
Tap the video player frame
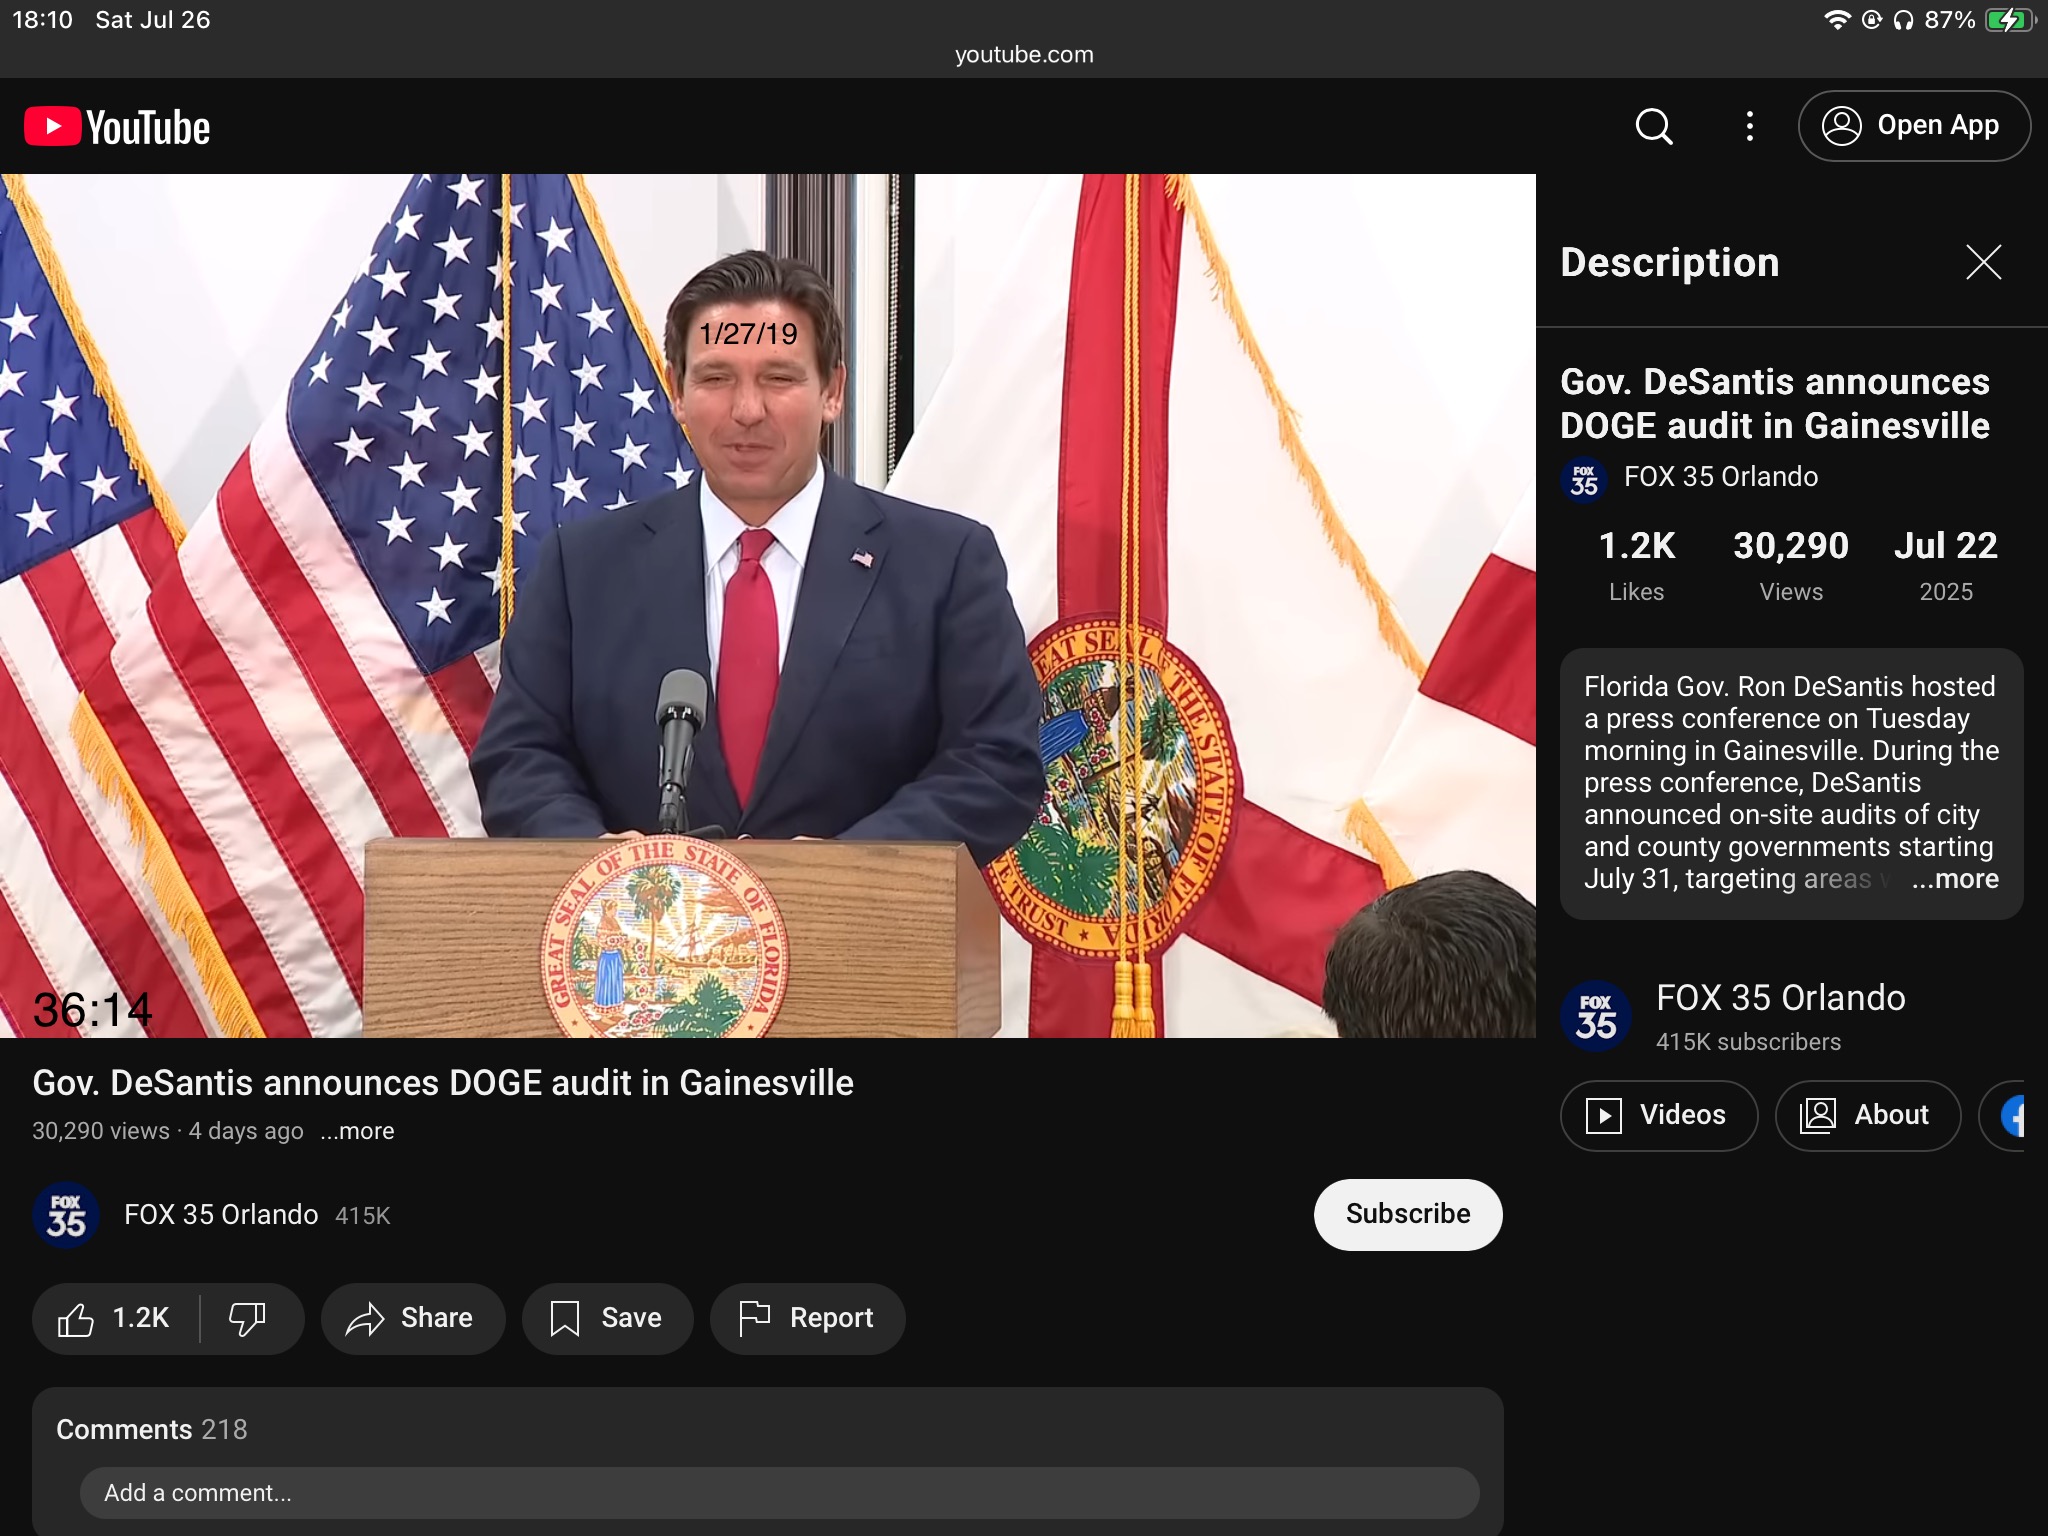click(768, 606)
